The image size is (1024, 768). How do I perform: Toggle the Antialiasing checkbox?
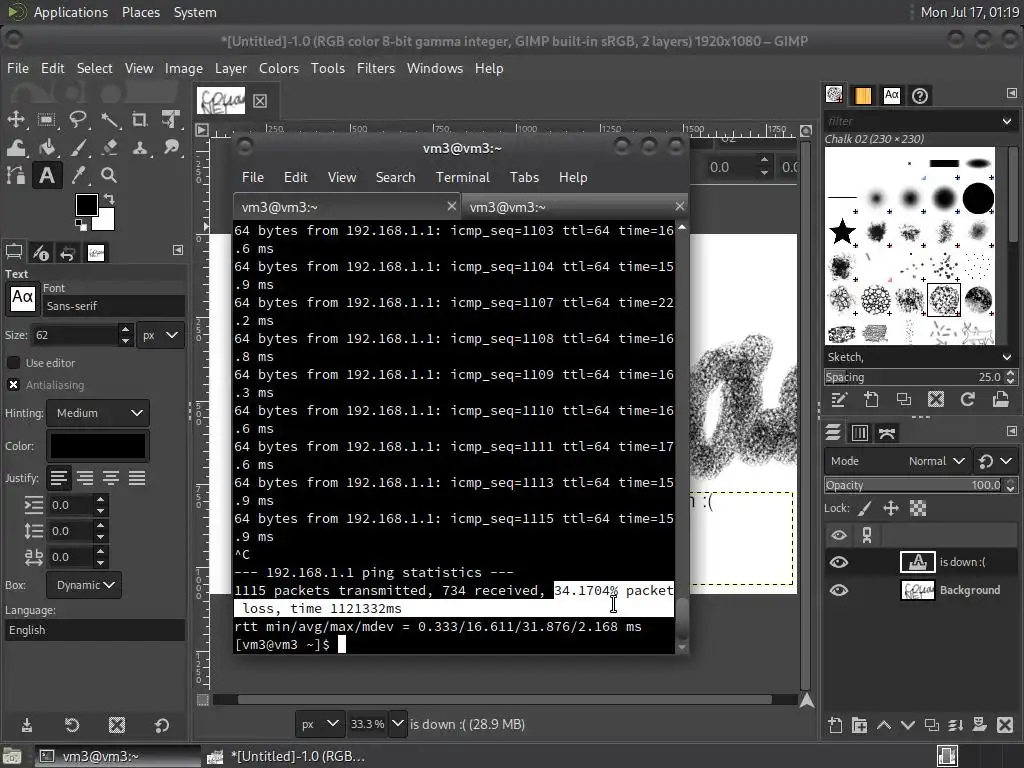[13, 385]
